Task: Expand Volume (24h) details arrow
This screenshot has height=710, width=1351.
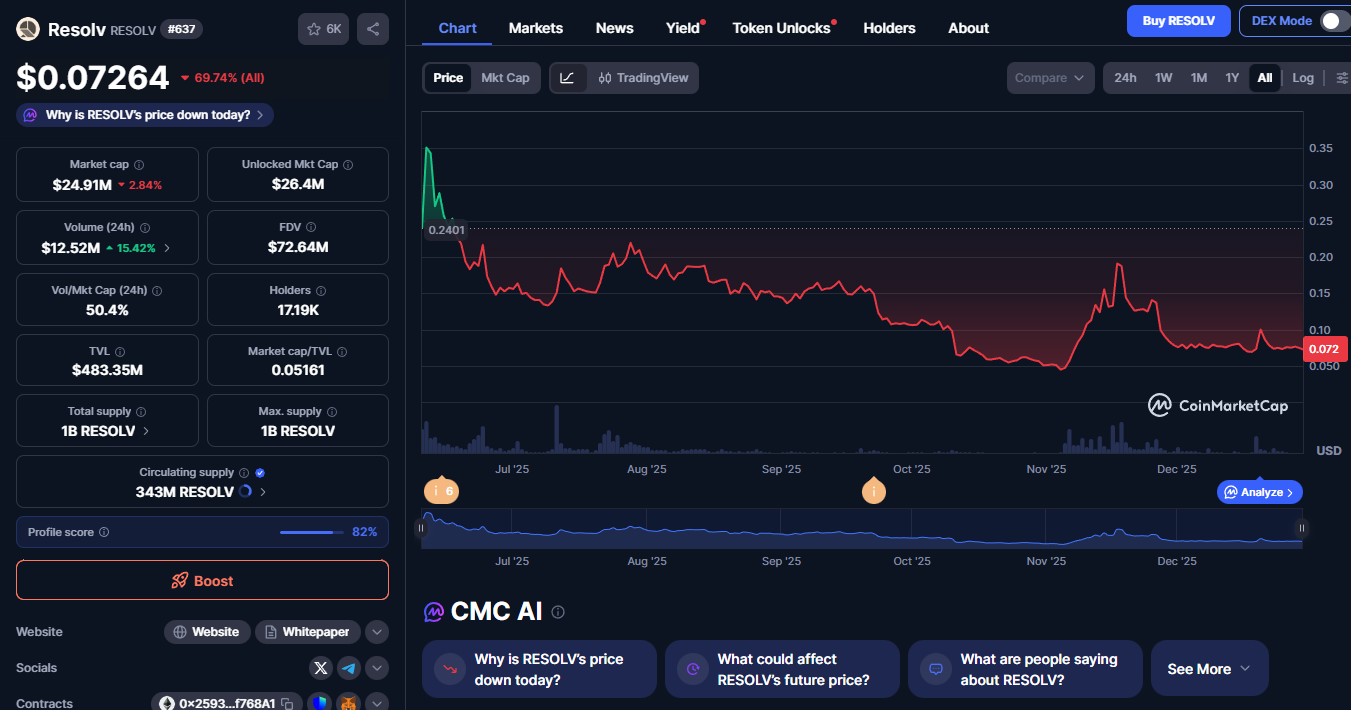Action: pos(167,247)
